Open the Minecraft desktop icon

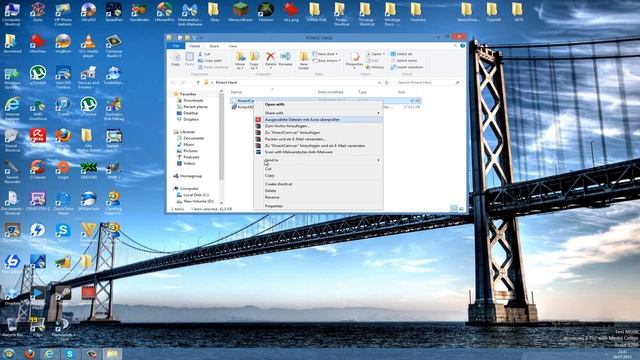tap(240, 12)
